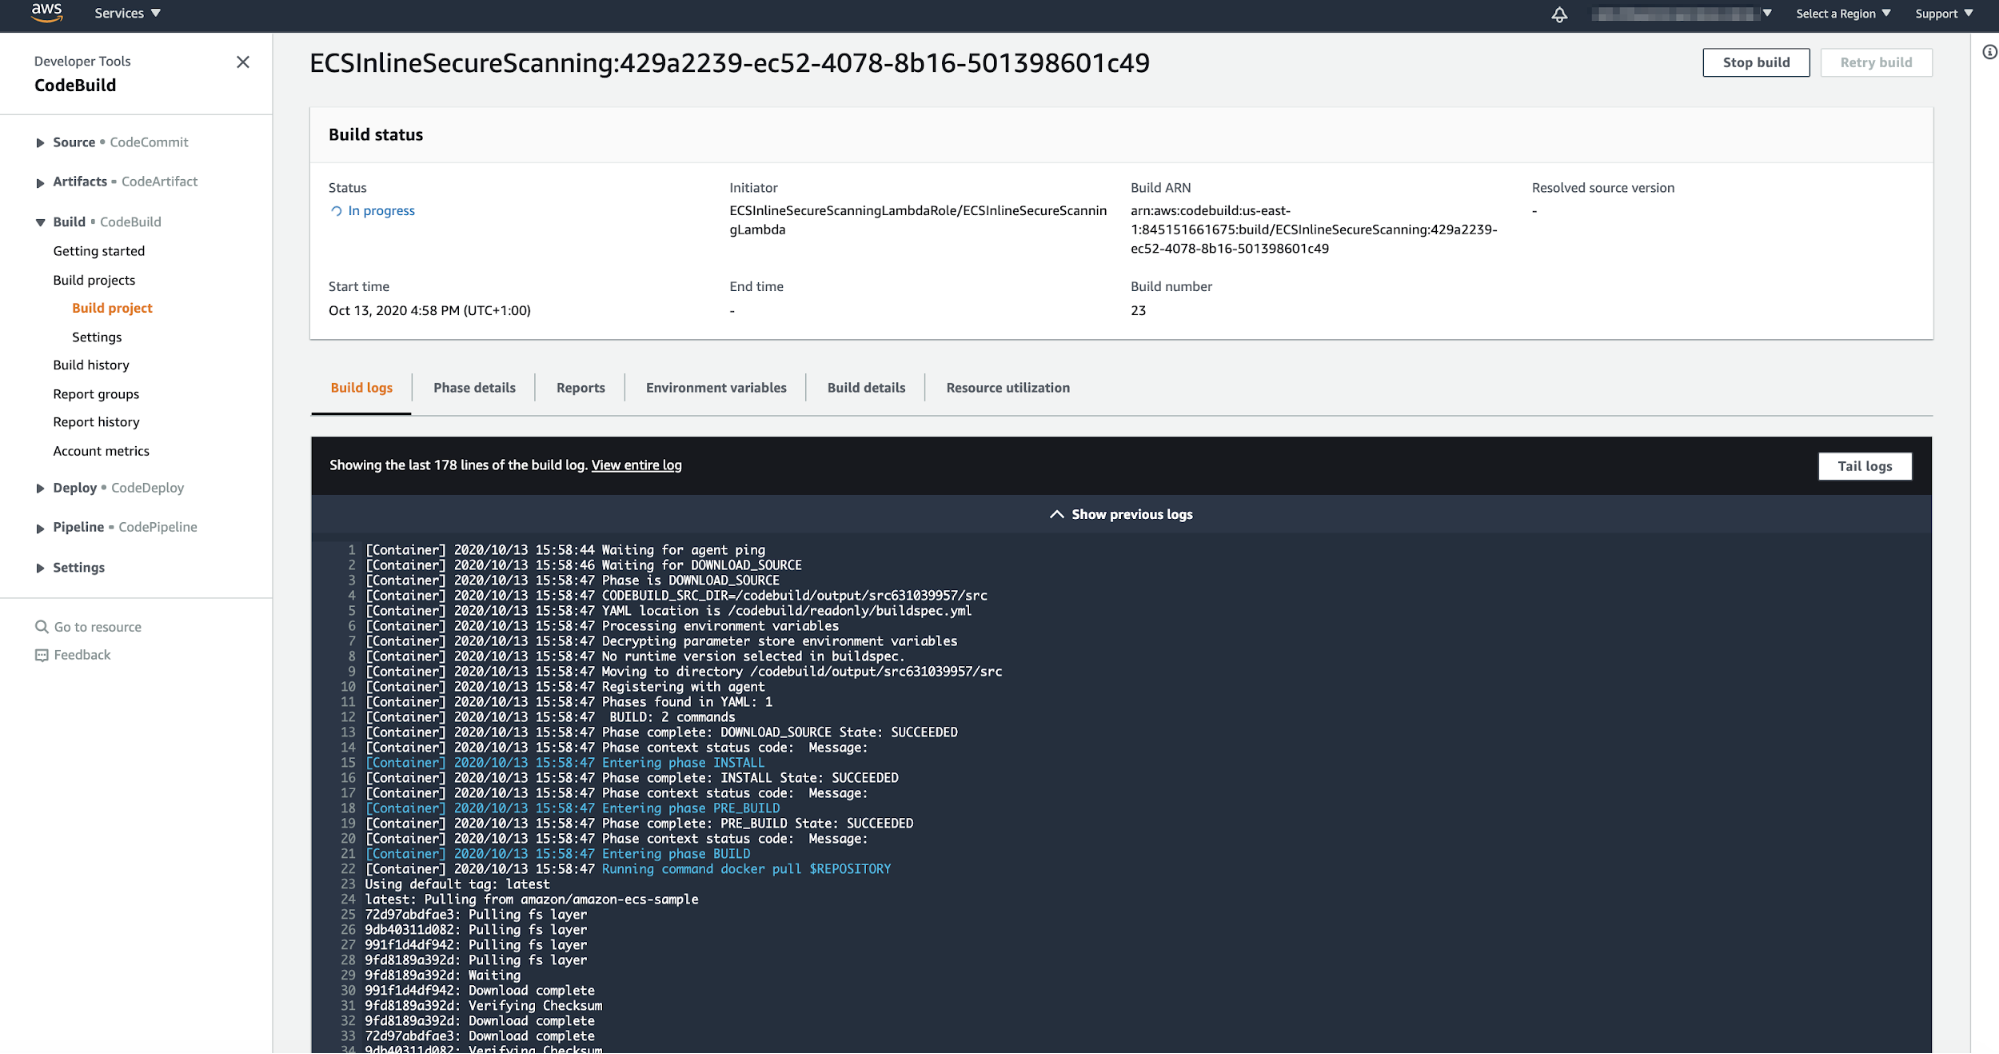
Task: Switch to the Build details tab
Action: pos(866,388)
